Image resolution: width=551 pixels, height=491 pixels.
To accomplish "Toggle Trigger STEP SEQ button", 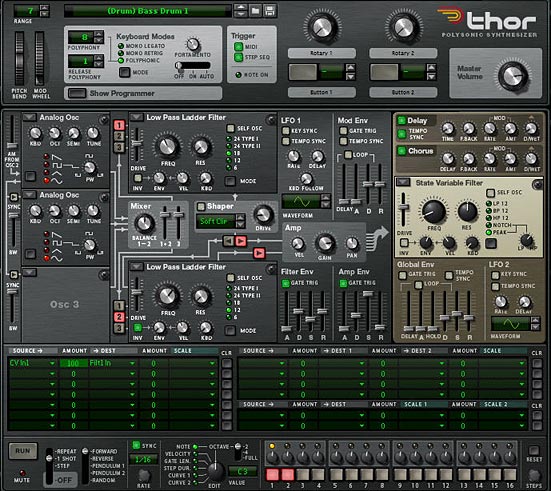I will (x=239, y=57).
